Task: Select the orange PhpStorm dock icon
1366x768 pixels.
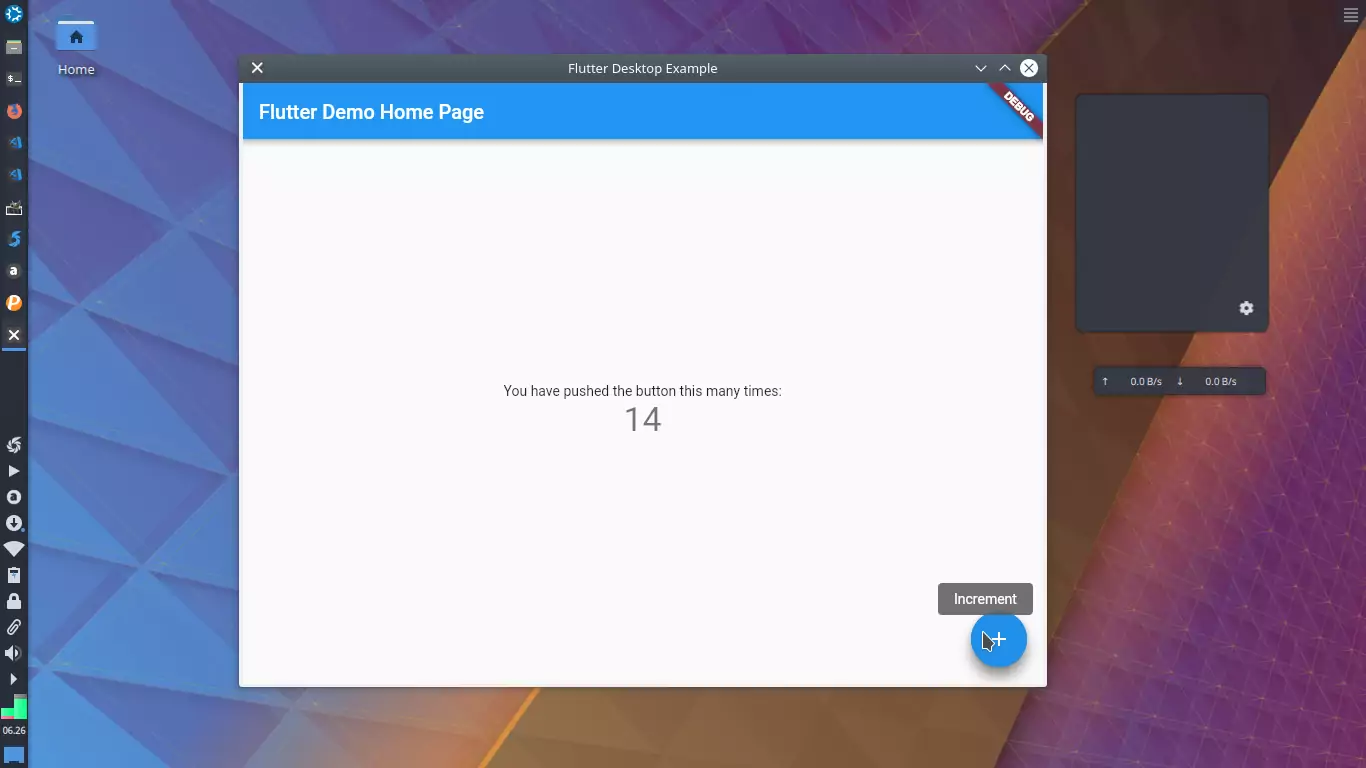Action: point(14,303)
